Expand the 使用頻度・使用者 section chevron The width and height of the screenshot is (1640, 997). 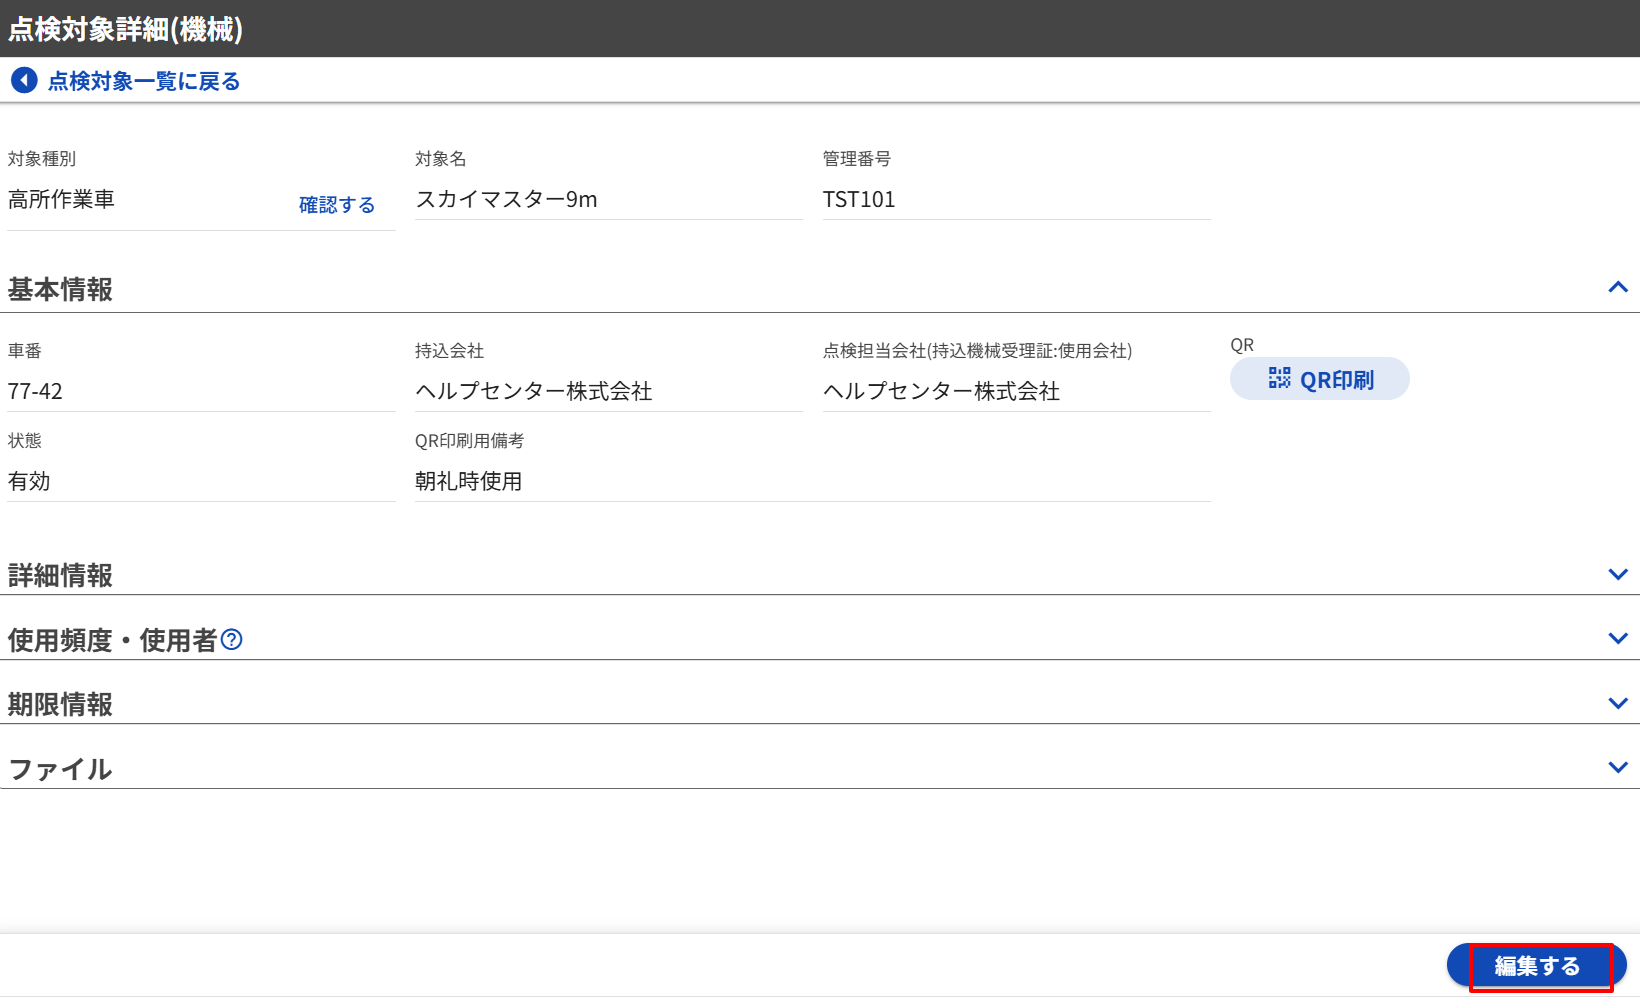[1617, 638]
